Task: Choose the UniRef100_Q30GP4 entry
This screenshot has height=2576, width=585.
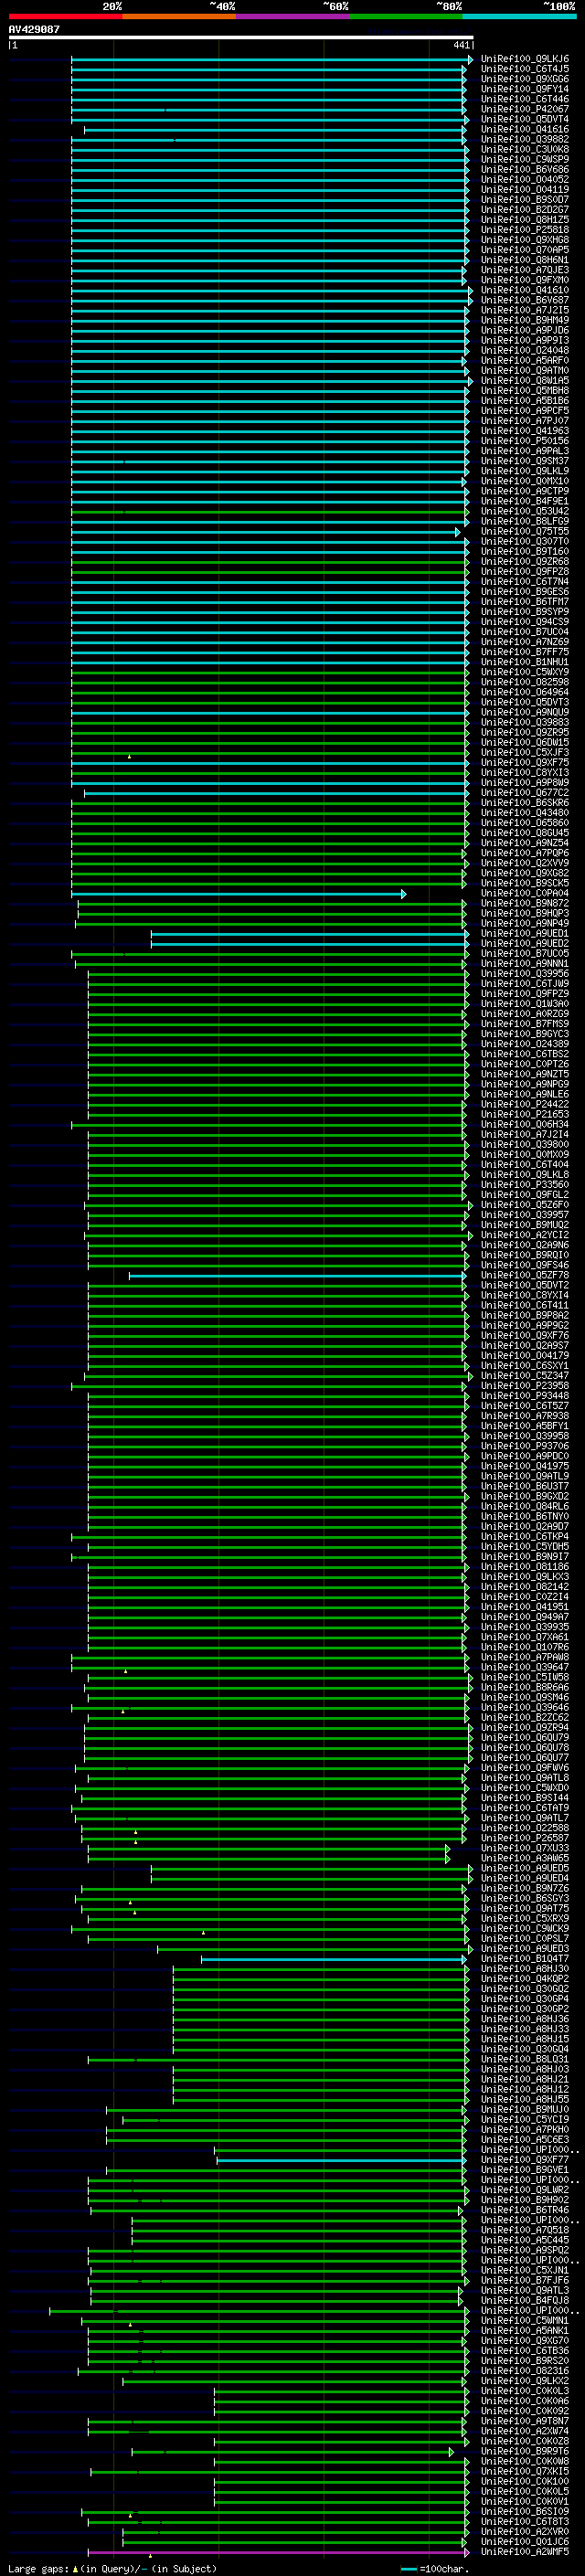Action: [x=525, y=1998]
